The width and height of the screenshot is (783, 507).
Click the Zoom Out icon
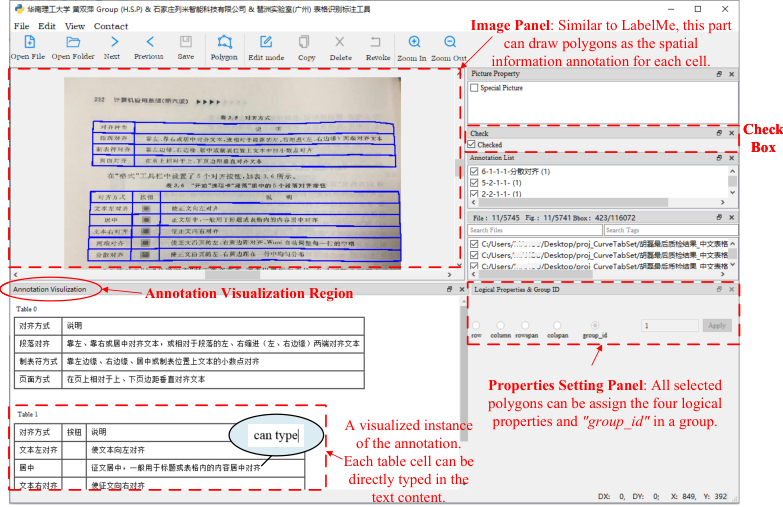click(x=449, y=41)
